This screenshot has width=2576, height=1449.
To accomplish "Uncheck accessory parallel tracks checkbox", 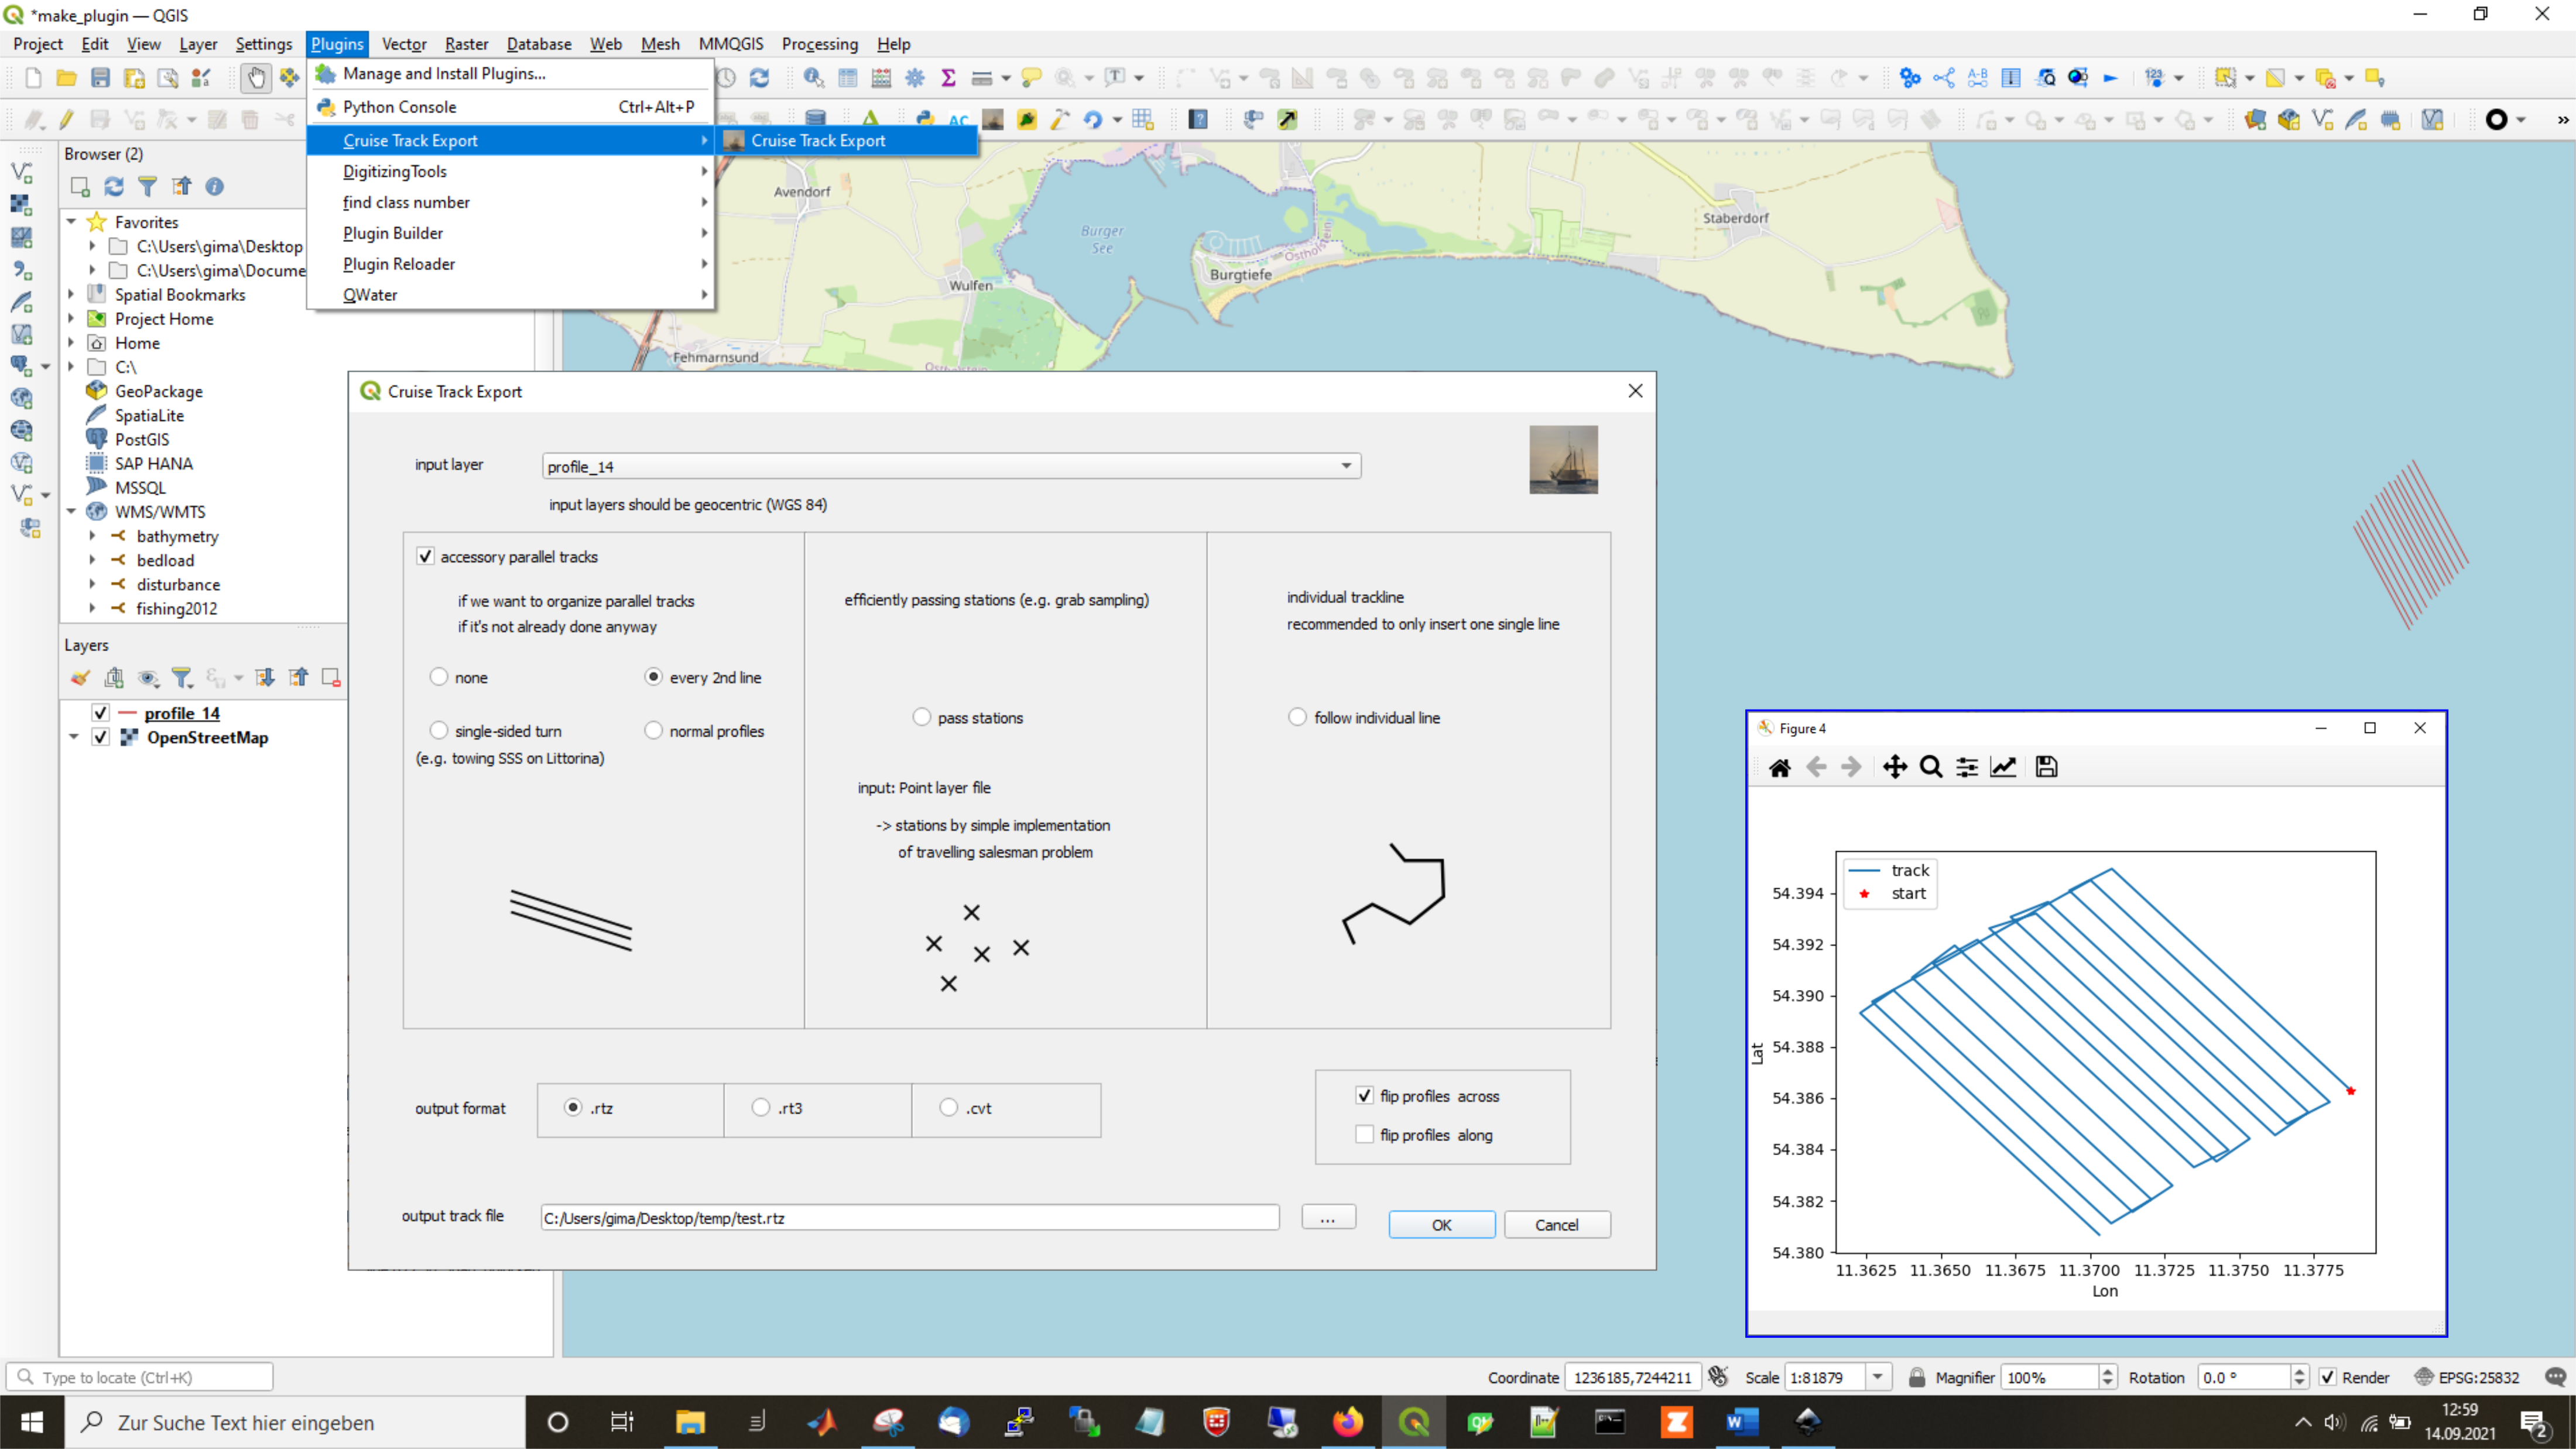I will [x=426, y=557].
